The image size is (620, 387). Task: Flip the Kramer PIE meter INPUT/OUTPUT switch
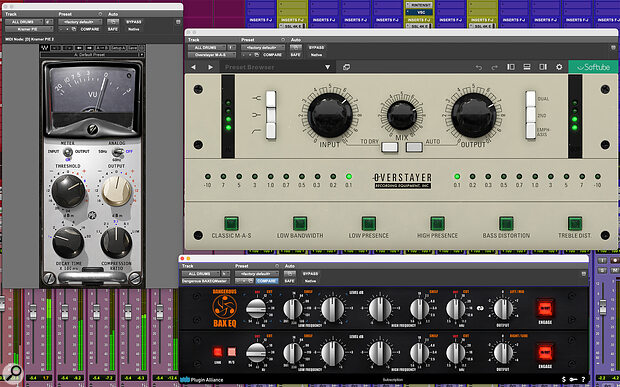pos(68,152)
